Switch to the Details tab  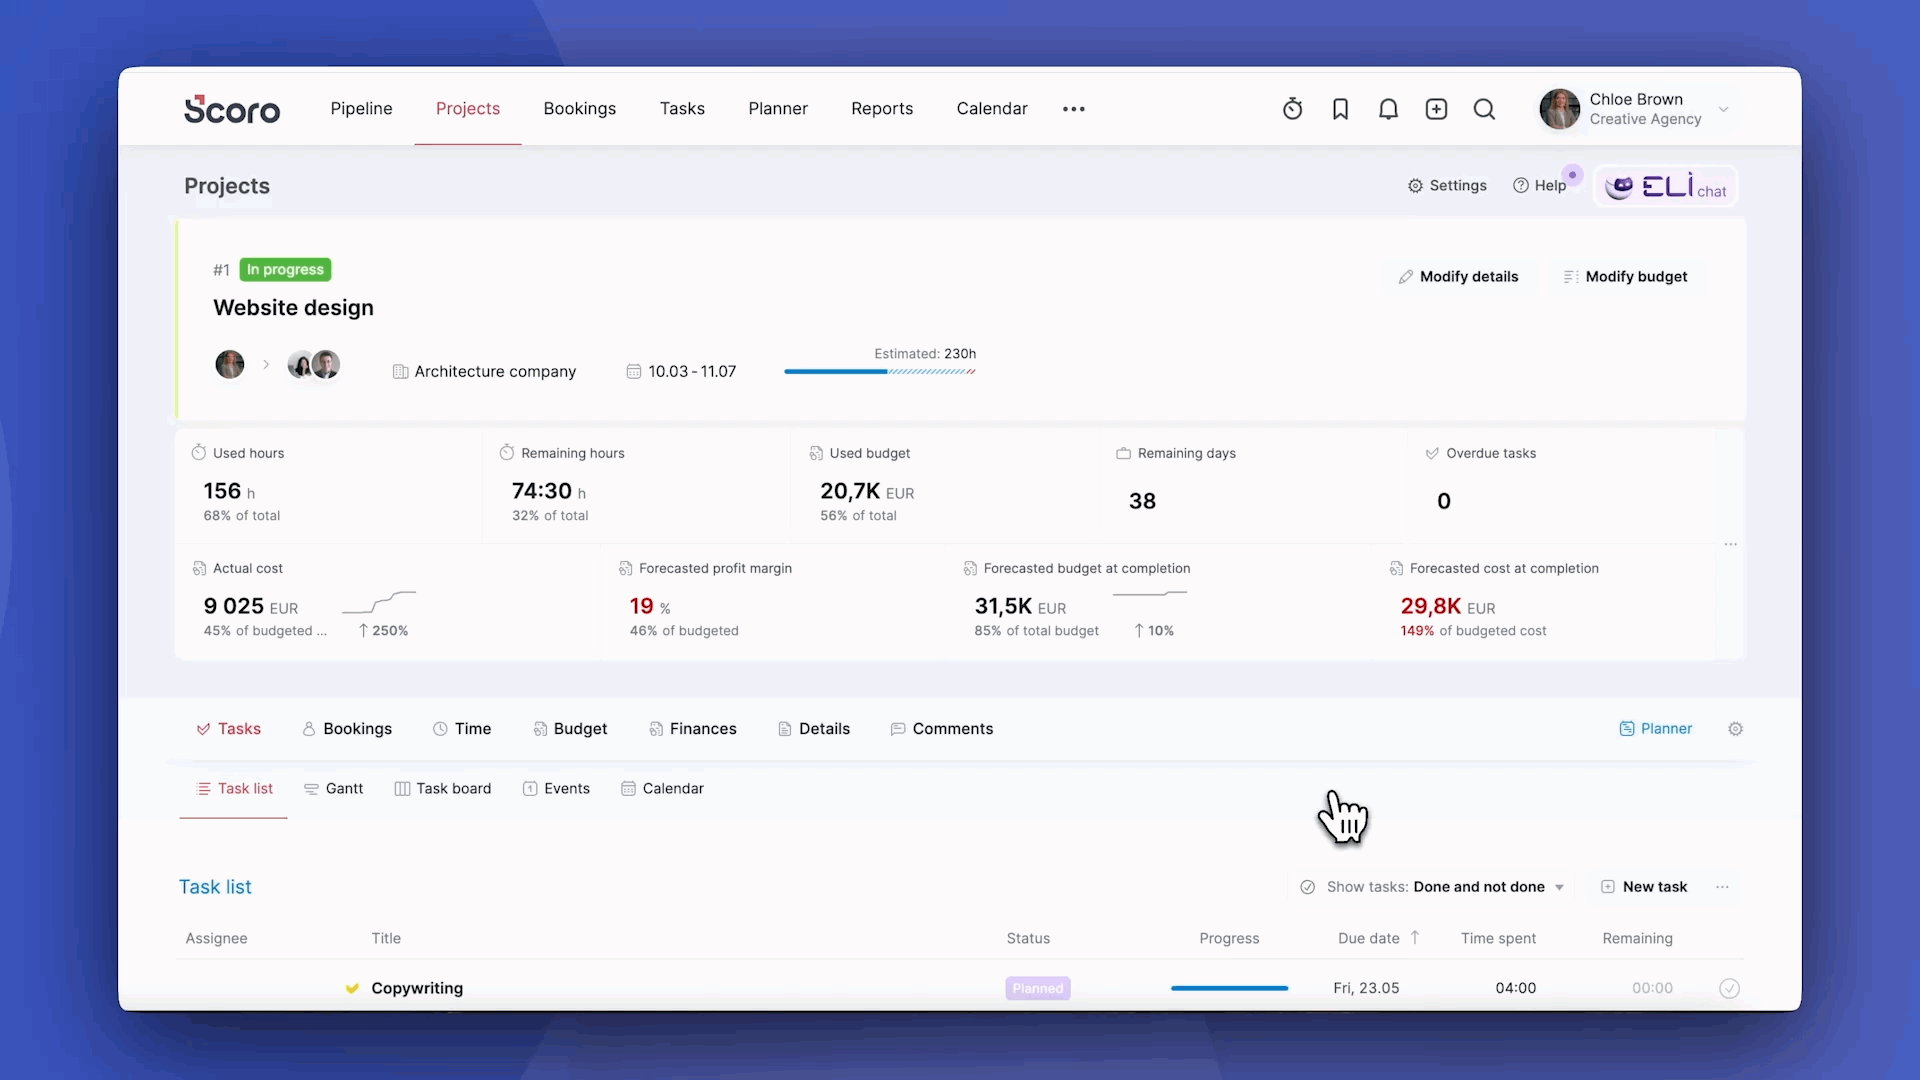point(814,729)
